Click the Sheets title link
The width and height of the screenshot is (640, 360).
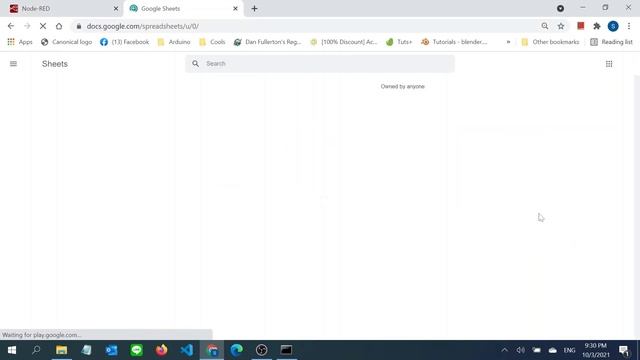55,64
